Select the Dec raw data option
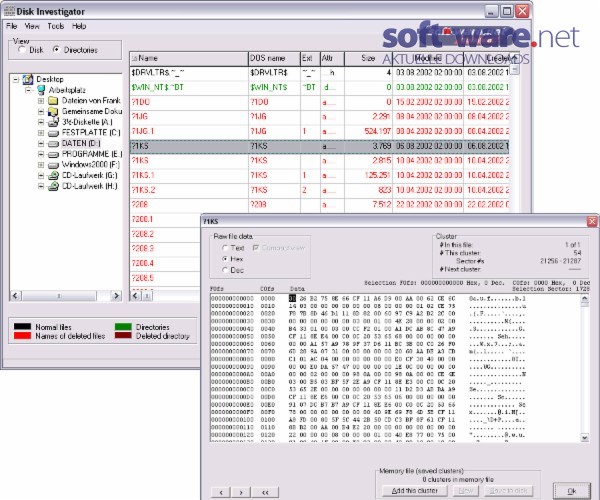This screenshot has height=500, width=600. point(225,270)
